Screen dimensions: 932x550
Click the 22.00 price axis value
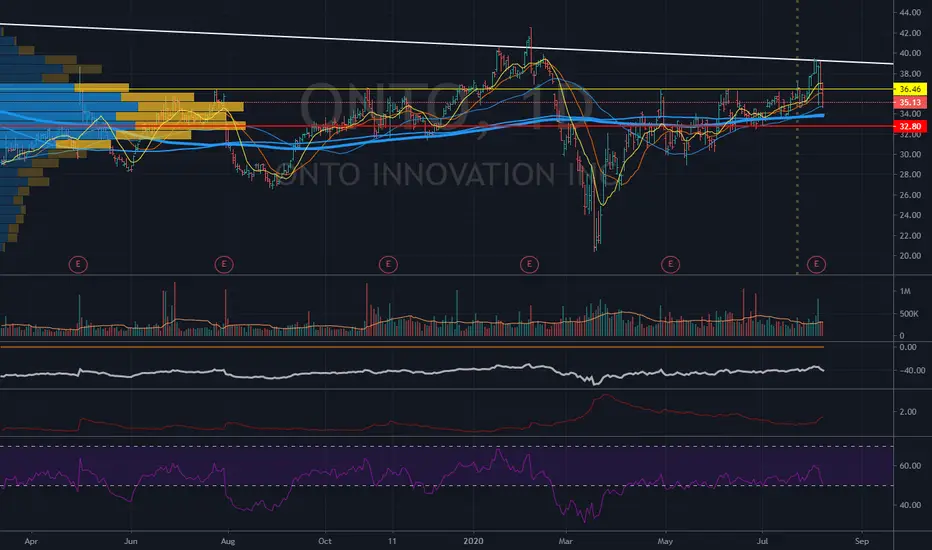910,236
